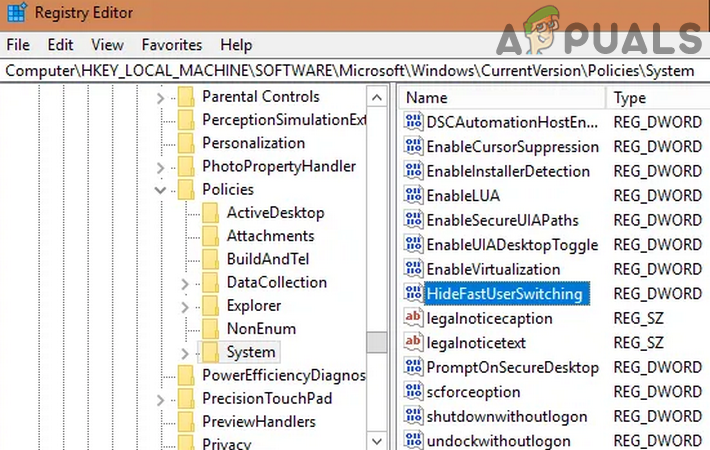Click the DSCAutomationHostEn... DWORD icon

click(x=413, y=122)
